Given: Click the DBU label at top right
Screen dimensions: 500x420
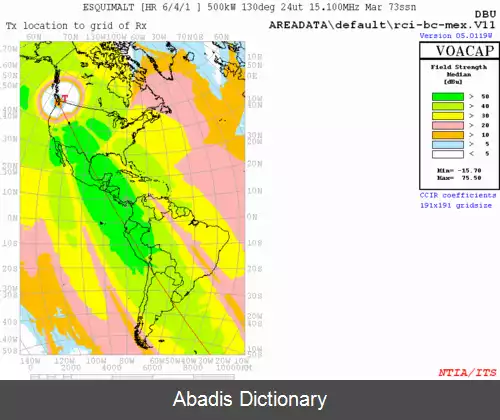Looking at the screenshot, I should (485, 14).
